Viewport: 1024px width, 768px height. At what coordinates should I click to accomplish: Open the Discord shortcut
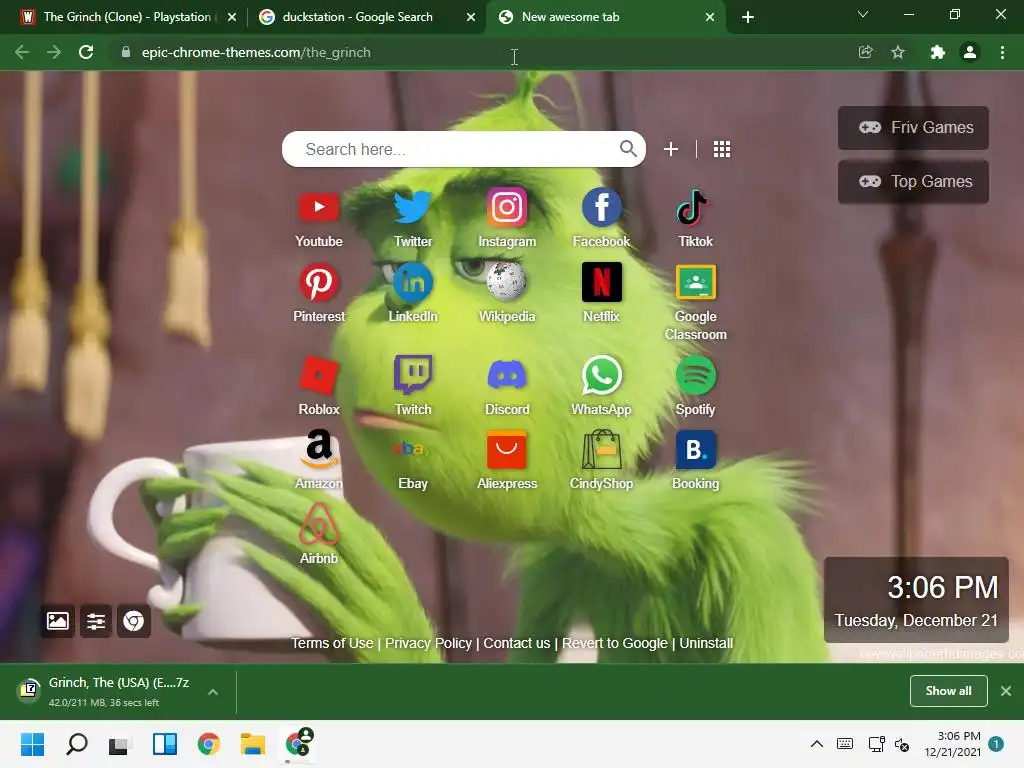click(507, 375)
